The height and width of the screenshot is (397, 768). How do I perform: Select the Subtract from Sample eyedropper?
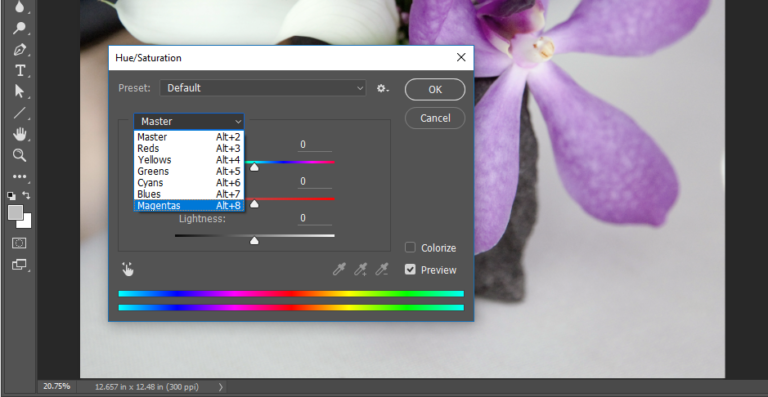click(382, 269)
